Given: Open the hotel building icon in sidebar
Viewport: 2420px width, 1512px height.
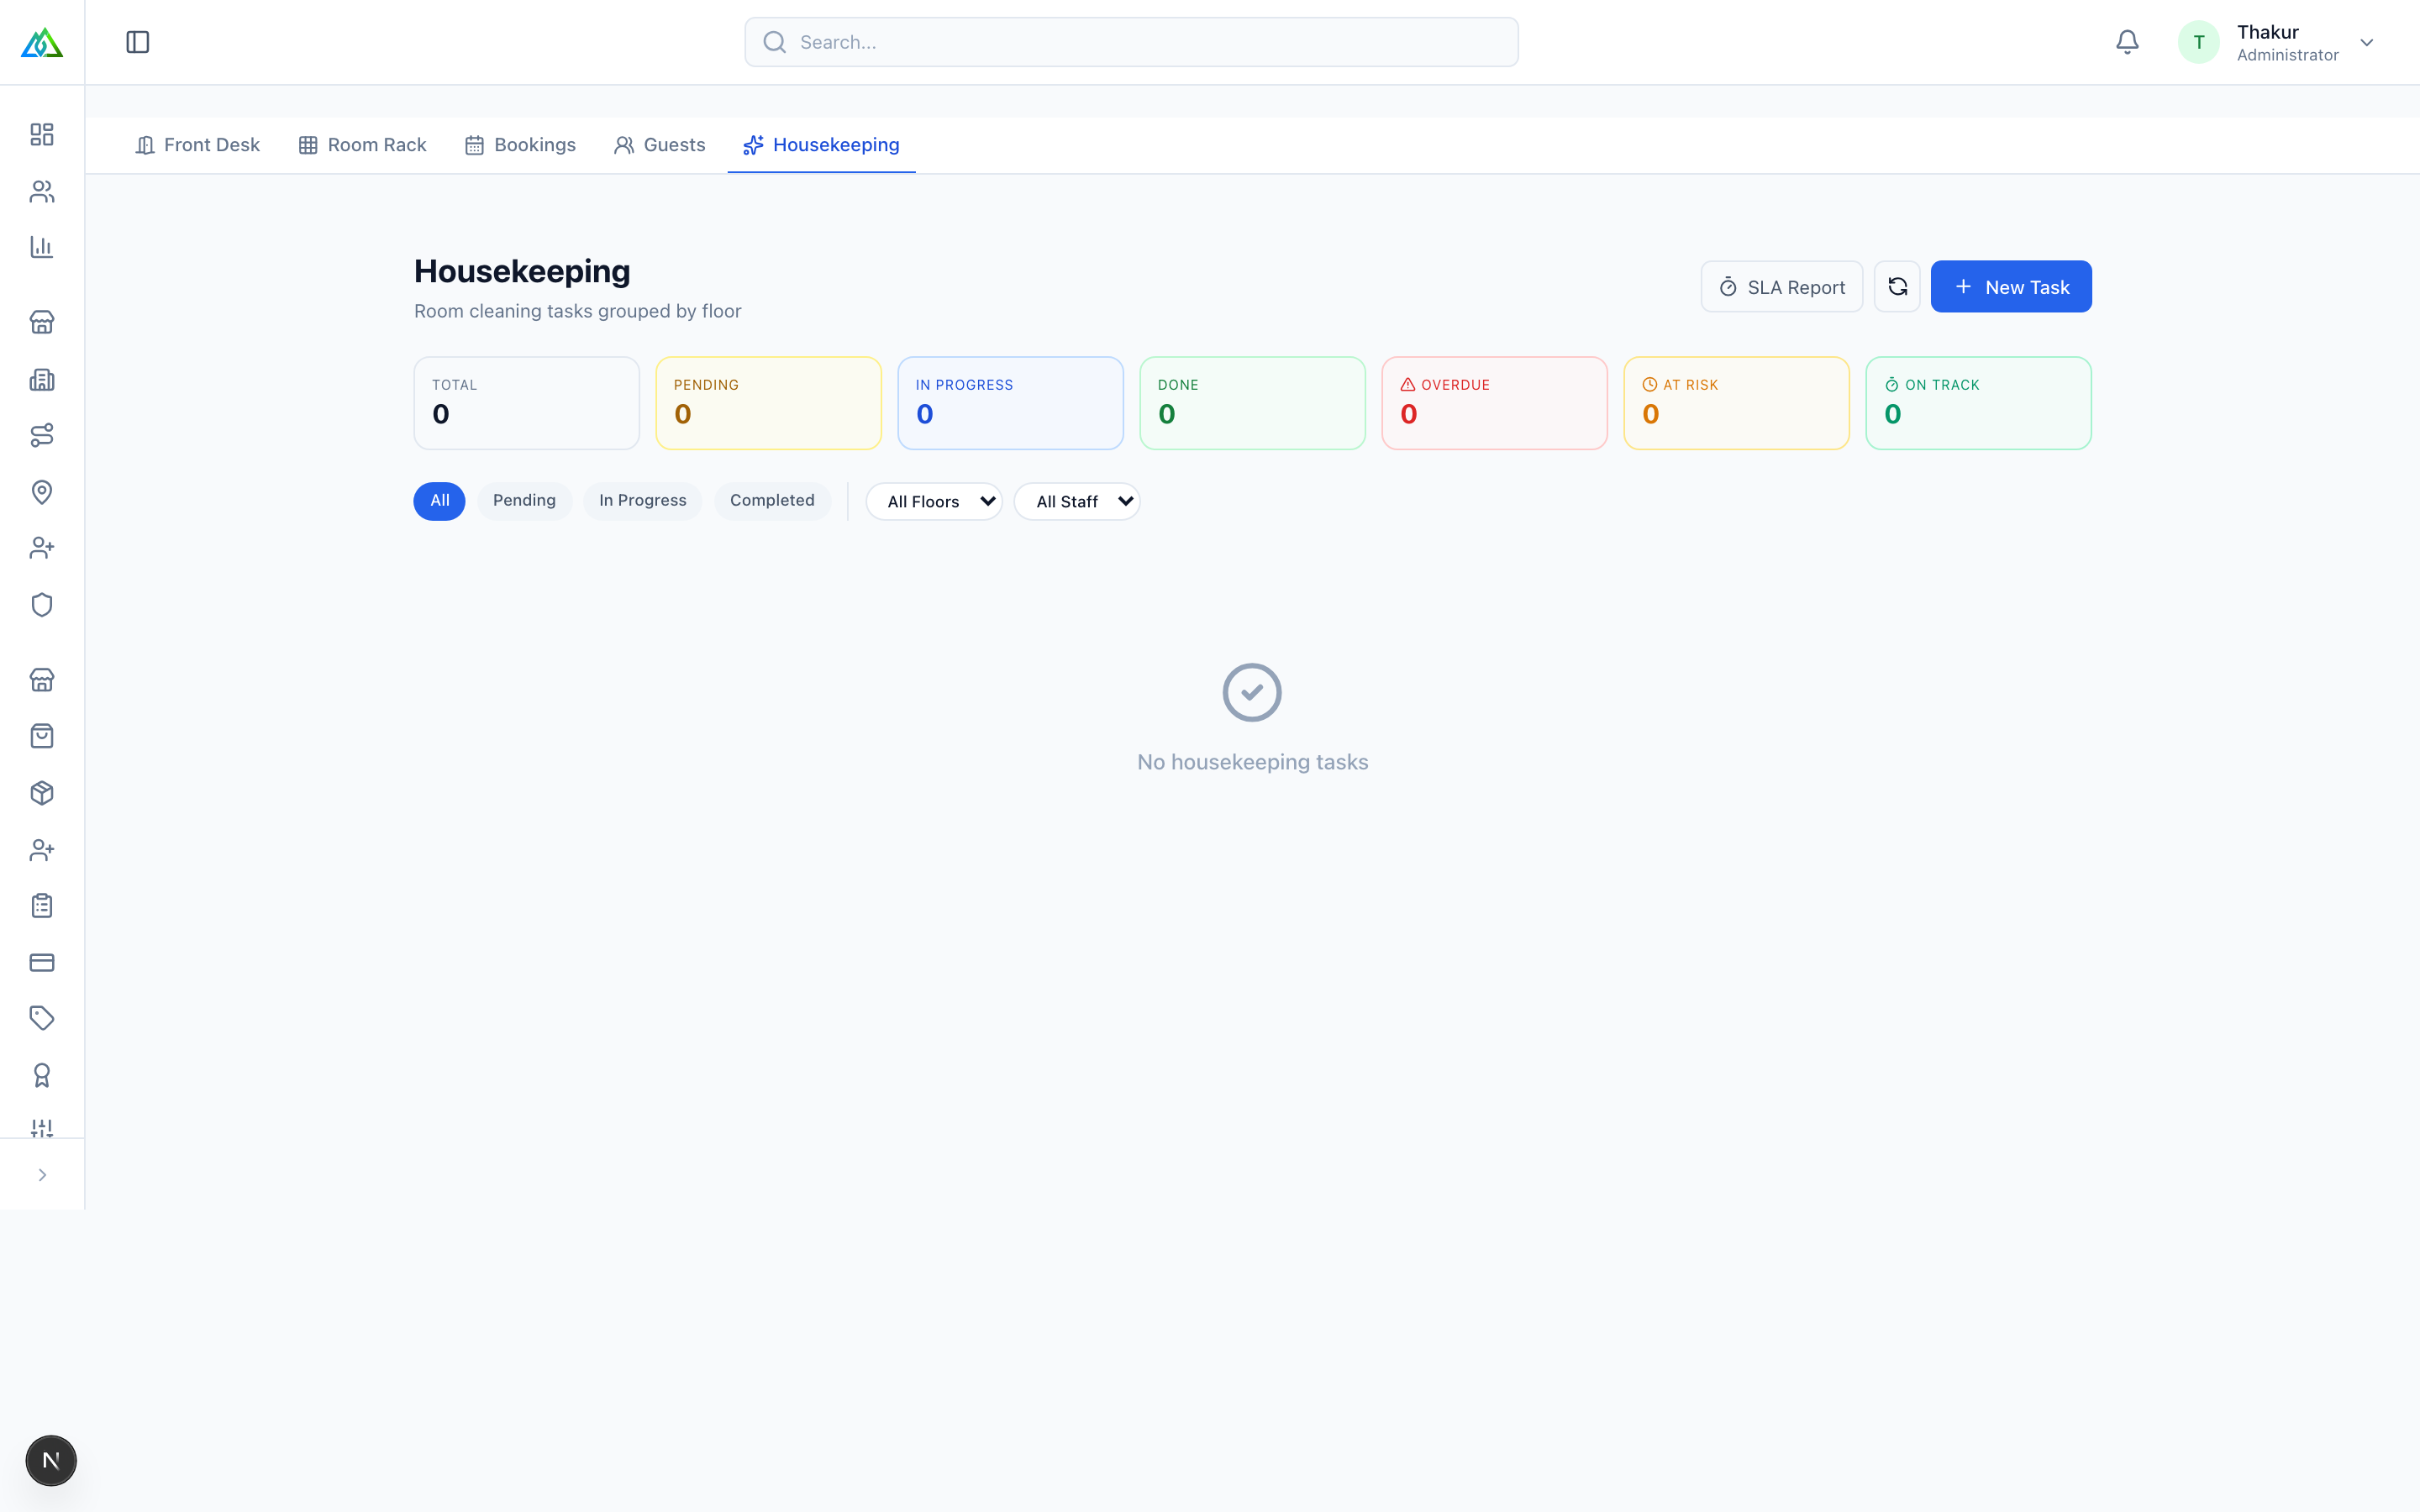Looking at the screenshot, I should coord(42,379).
